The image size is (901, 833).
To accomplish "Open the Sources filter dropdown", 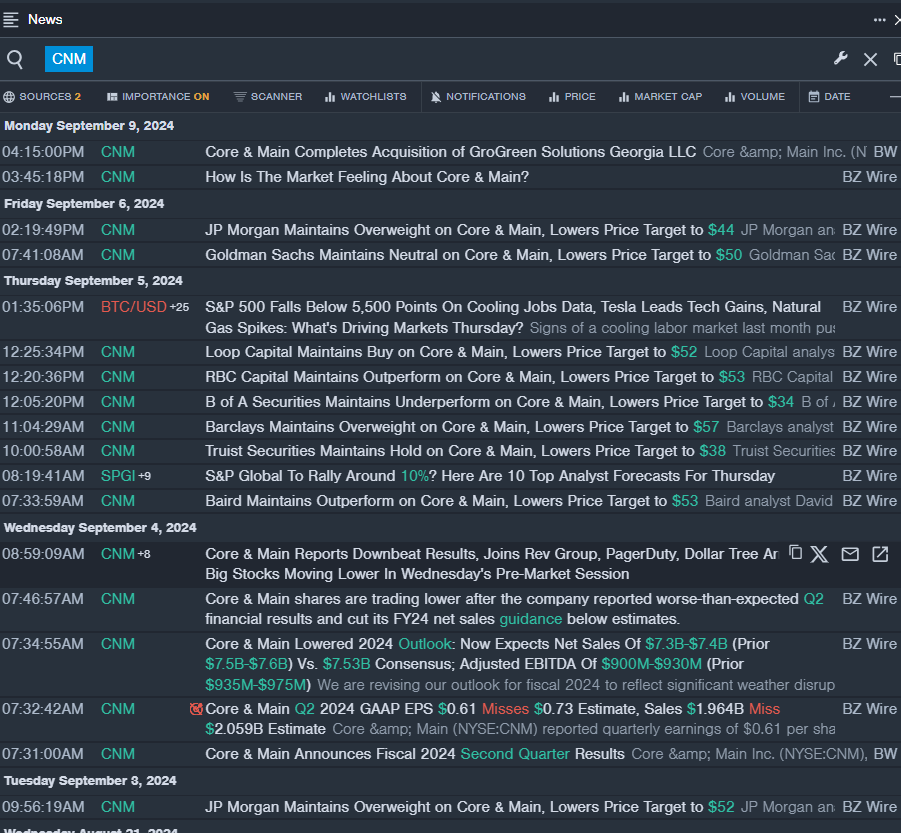I will pyautogui.click(x=42, y=97).
